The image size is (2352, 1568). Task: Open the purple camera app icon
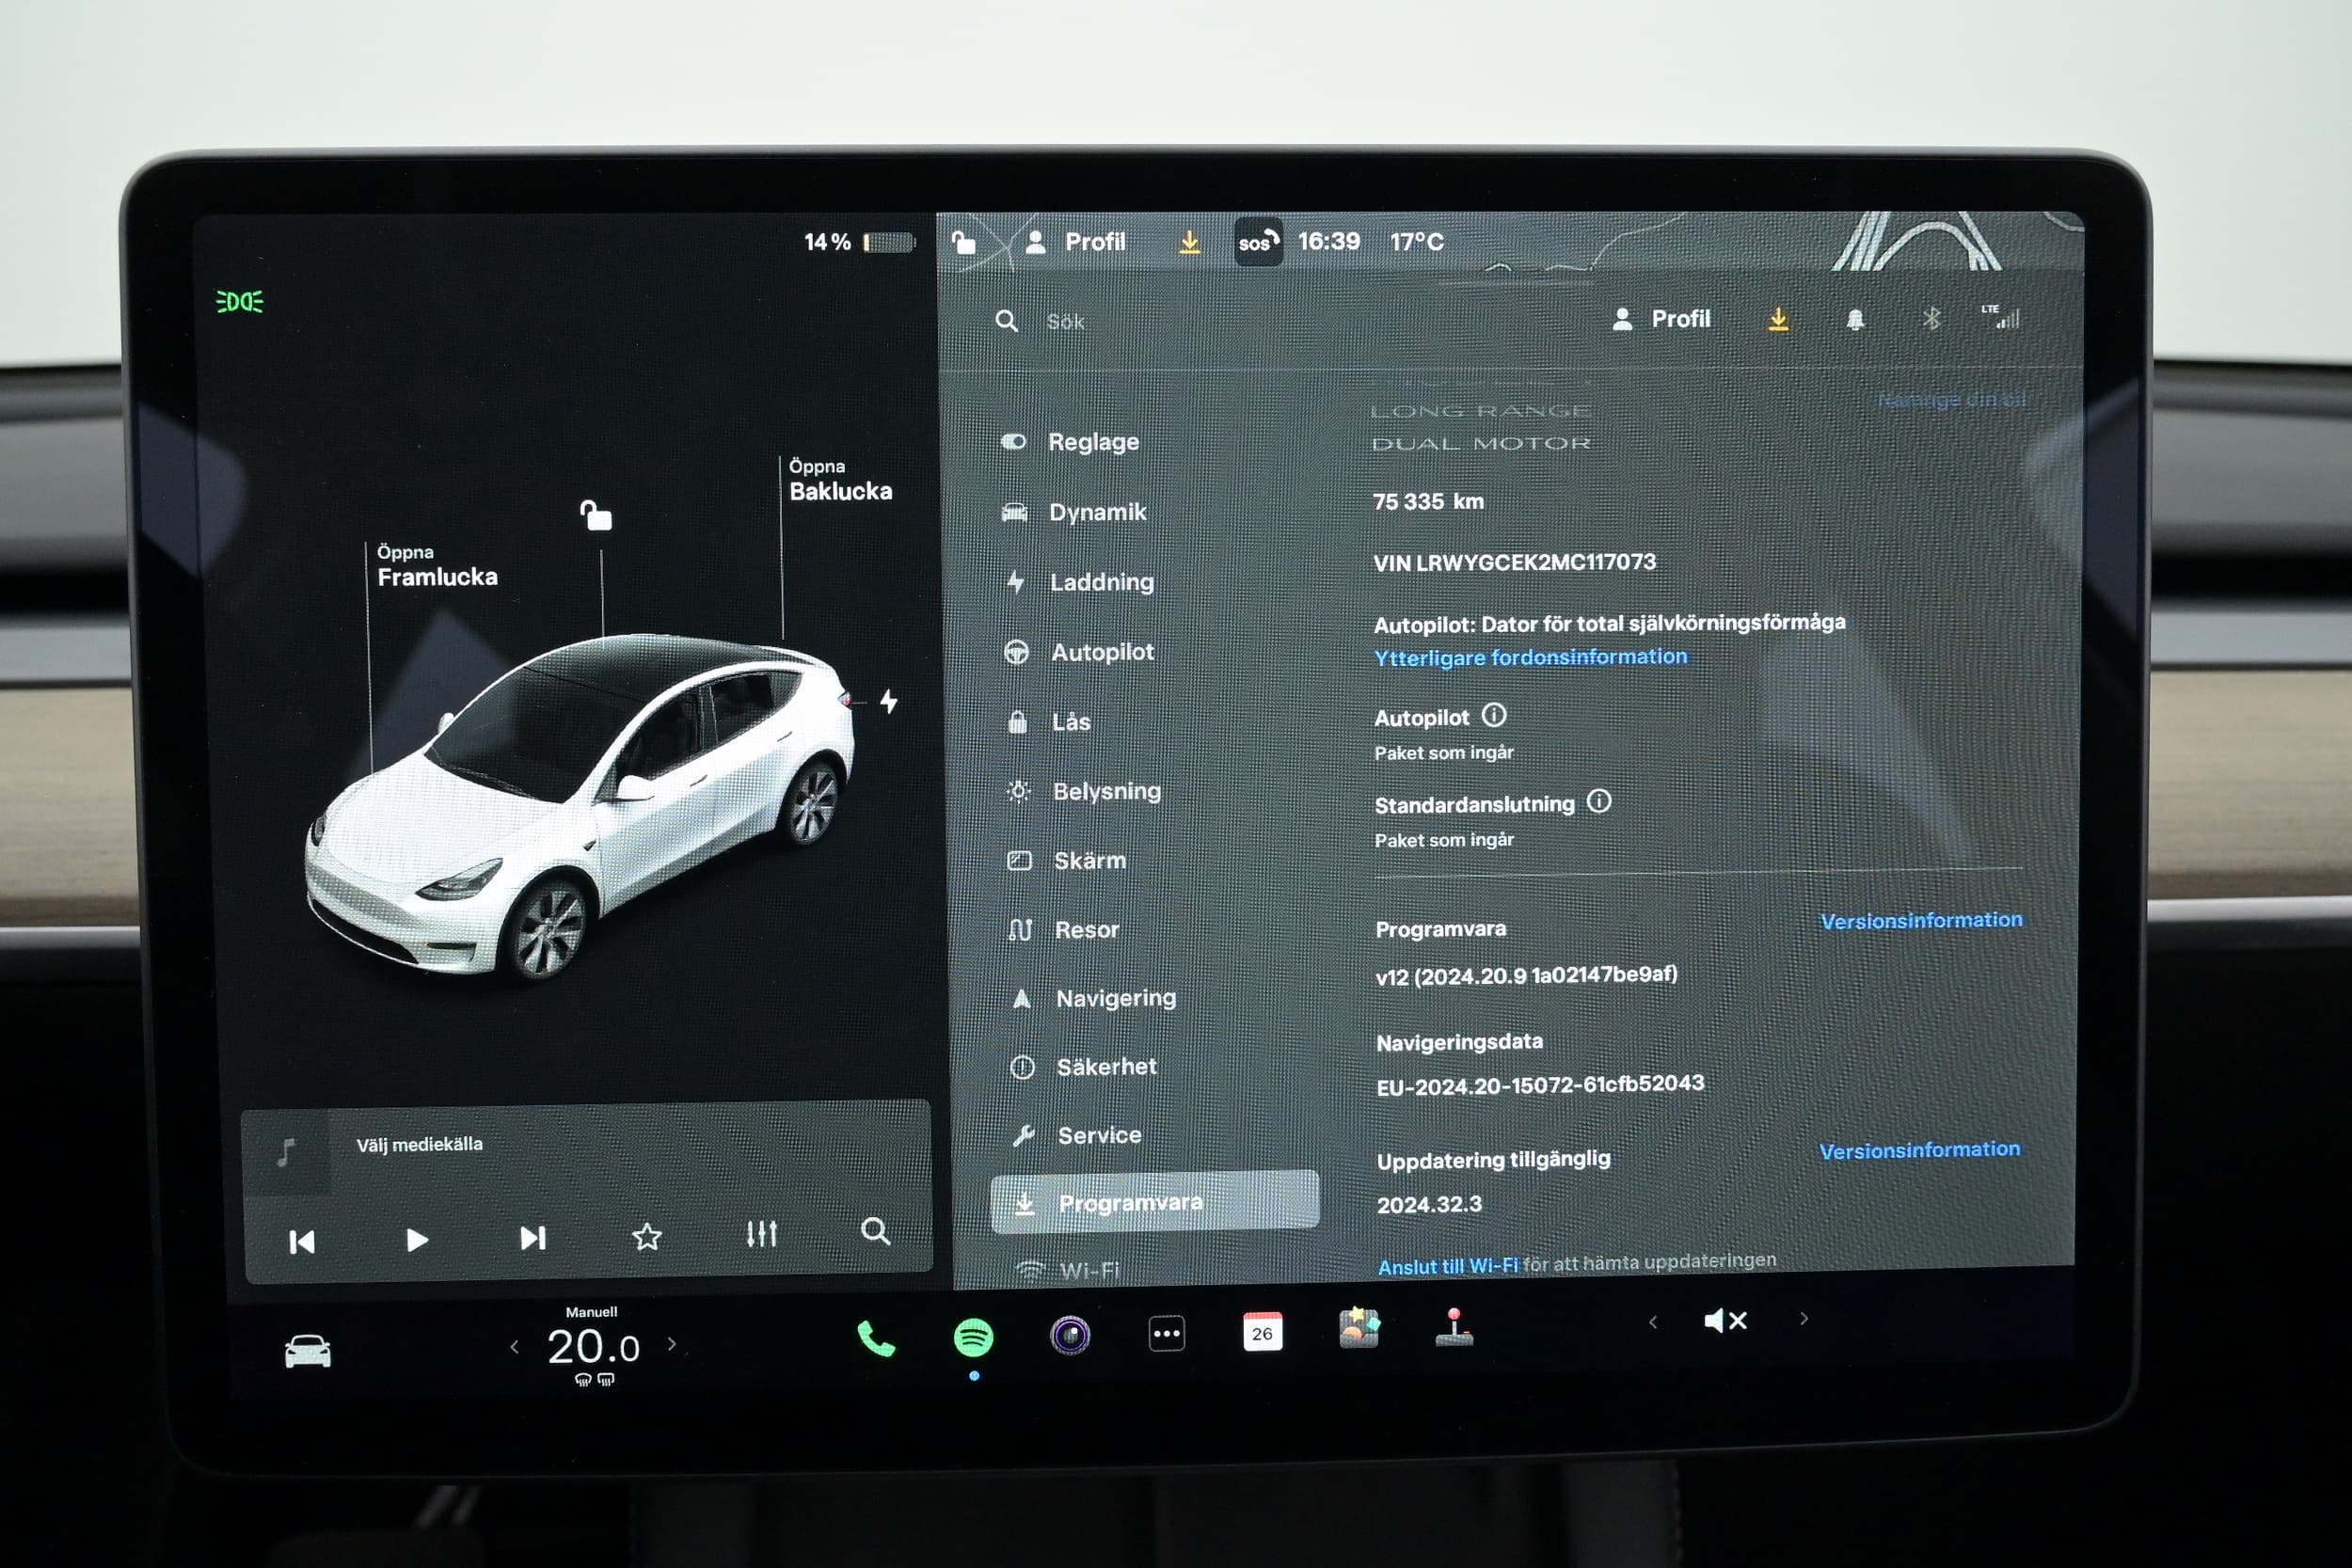coord(1070,1335)
